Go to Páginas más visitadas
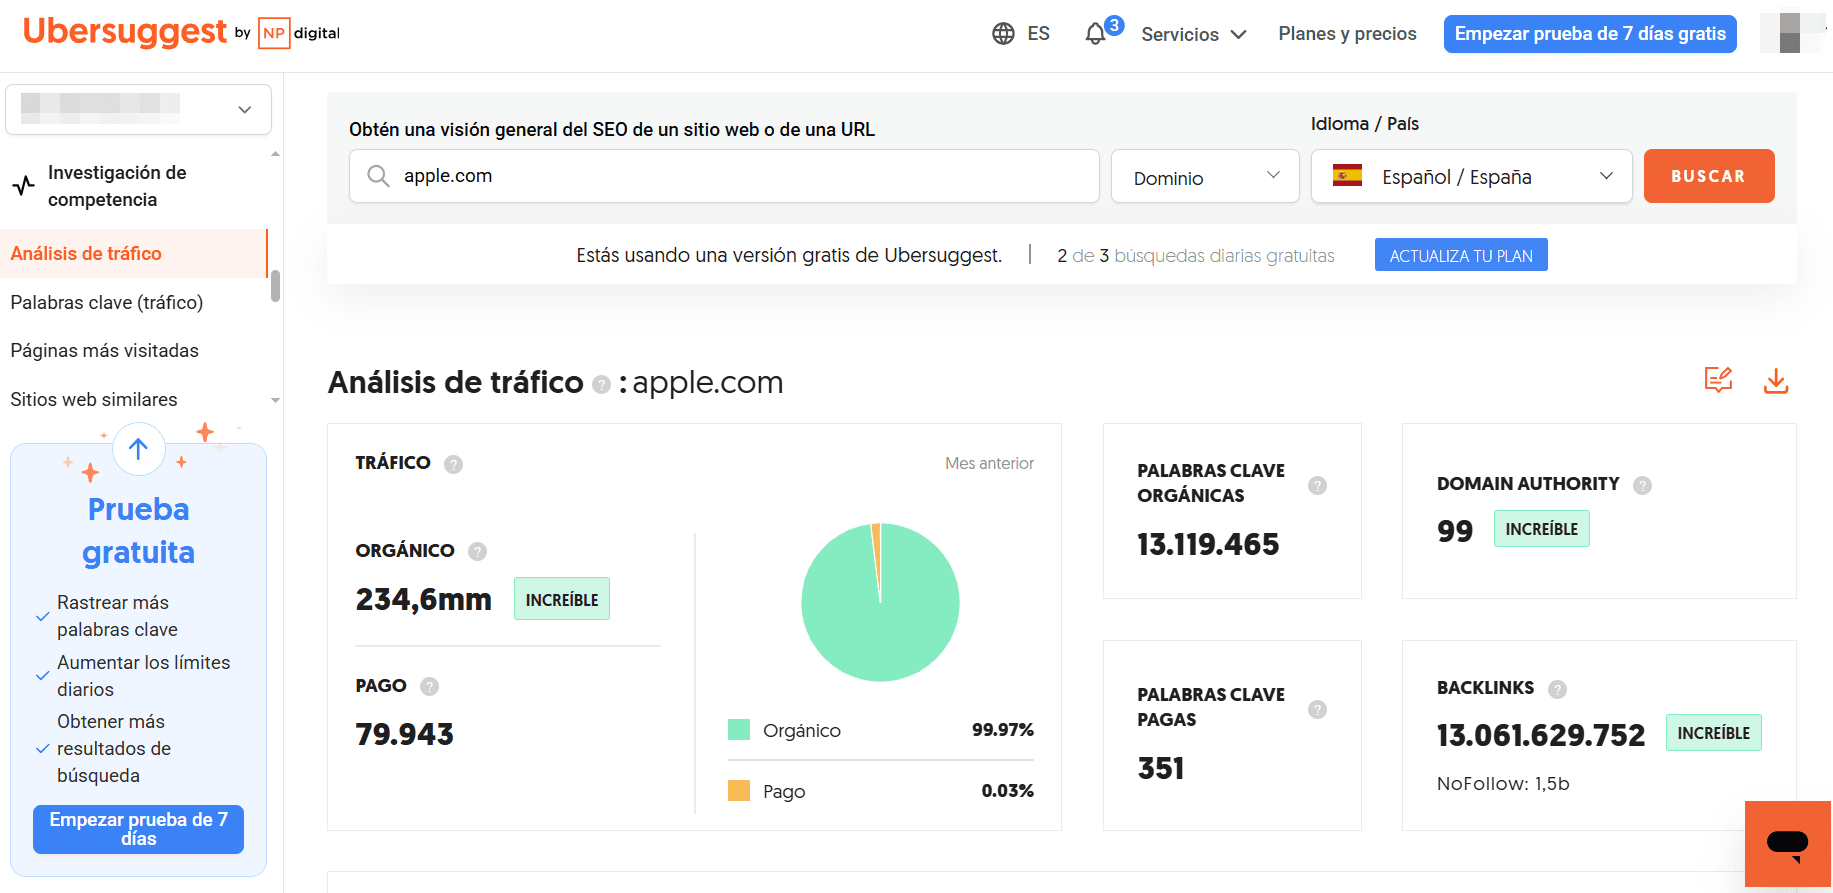This screenshot has width=1833, height=893. pos(105,351)
